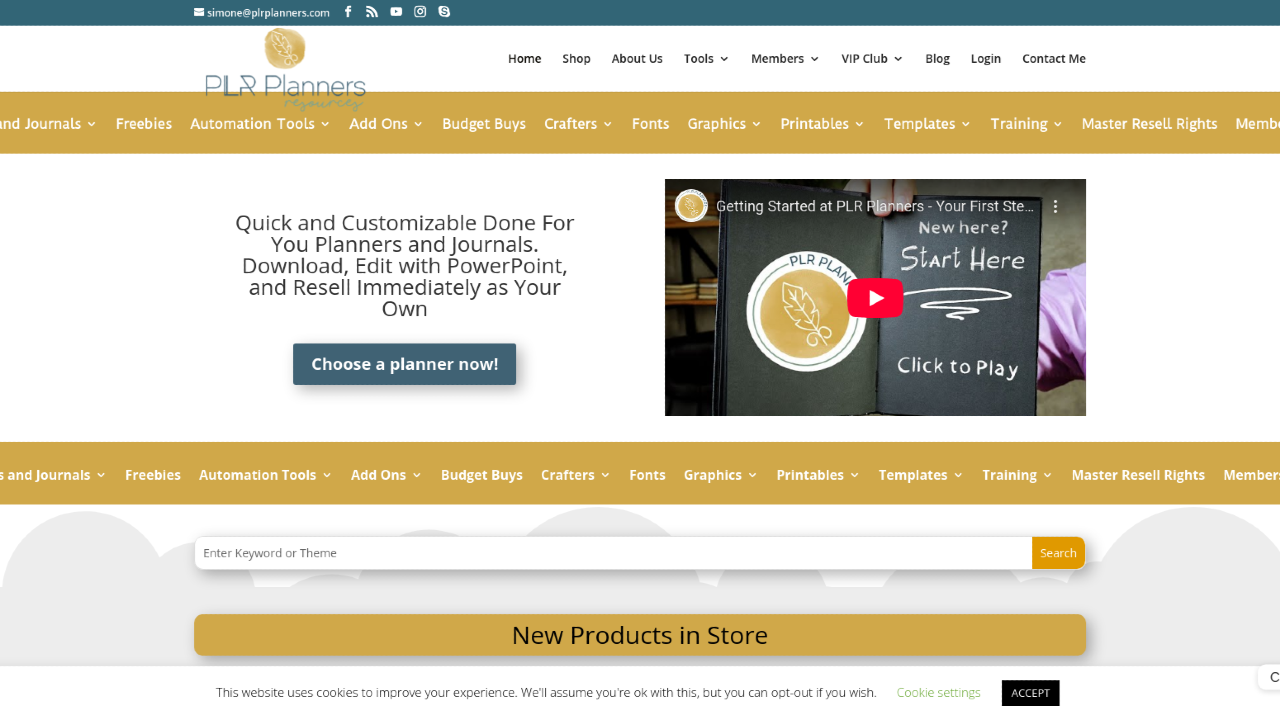Viewport: 1280px width, 720px height.
Task: Click the video channel avatar icon
Action: pos(691,207)
